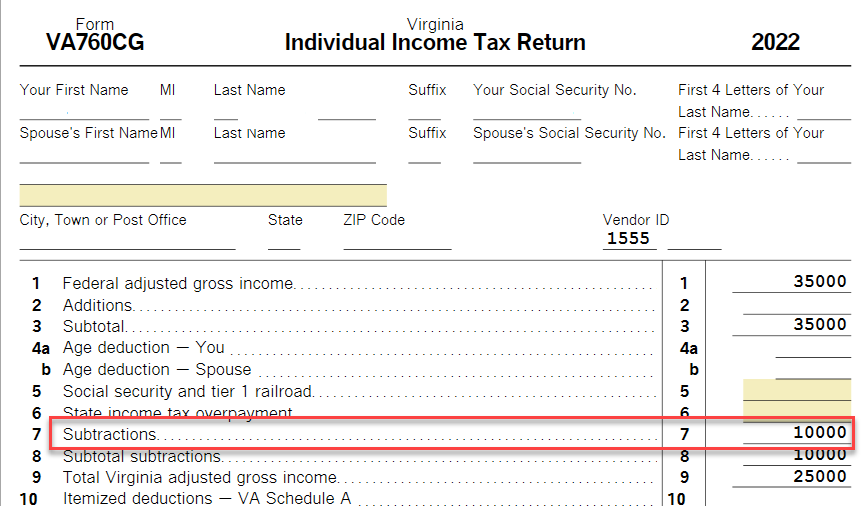Click the your Suffix field in first row

[x=424, y=111]
